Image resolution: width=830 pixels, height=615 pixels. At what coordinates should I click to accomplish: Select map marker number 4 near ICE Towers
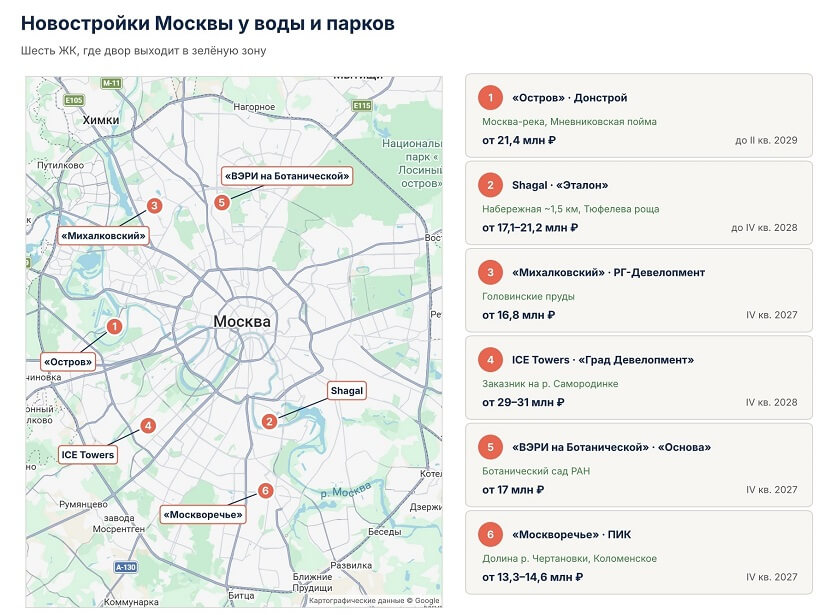click(148, 426)
